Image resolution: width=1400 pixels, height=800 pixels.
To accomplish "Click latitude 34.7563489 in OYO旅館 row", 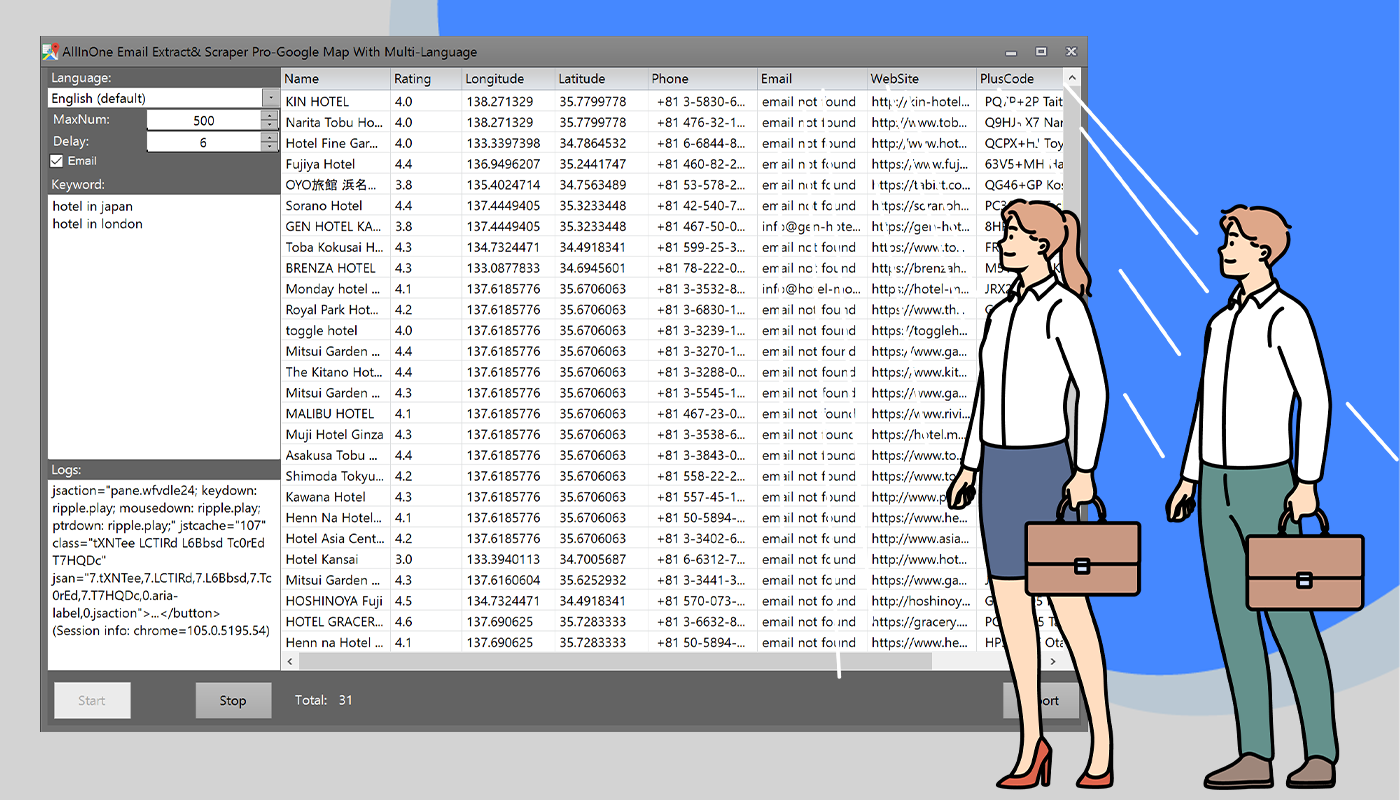I will pos(593,185).
